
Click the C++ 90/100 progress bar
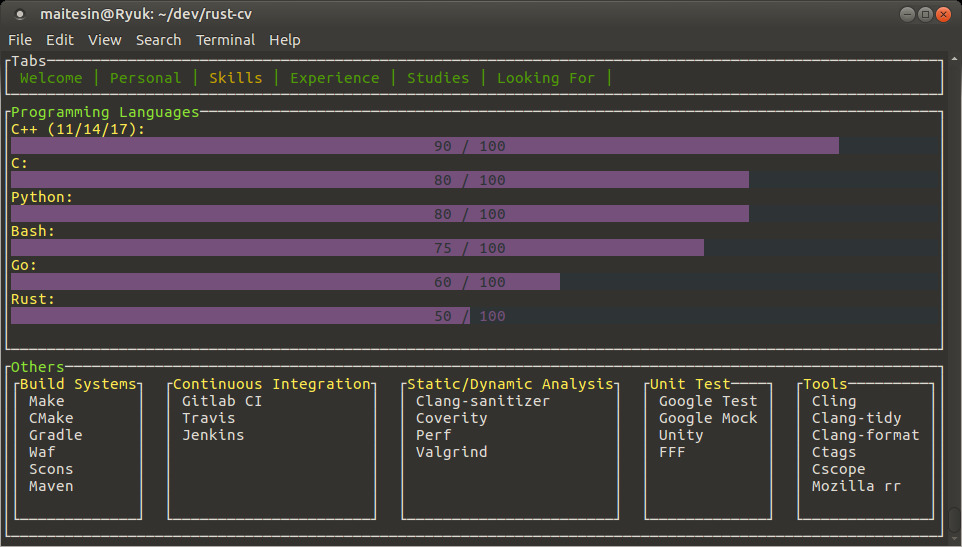(425, 146)
